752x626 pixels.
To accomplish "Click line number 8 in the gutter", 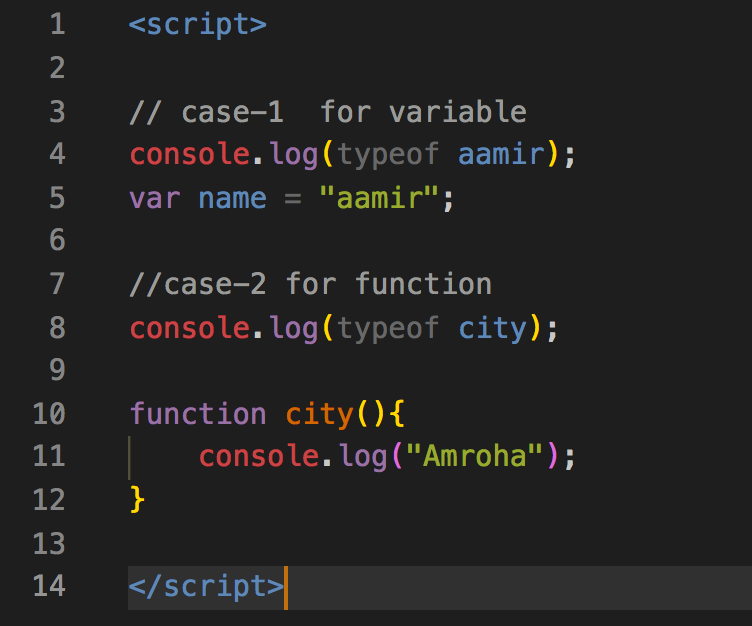I will tap(58, 327).
